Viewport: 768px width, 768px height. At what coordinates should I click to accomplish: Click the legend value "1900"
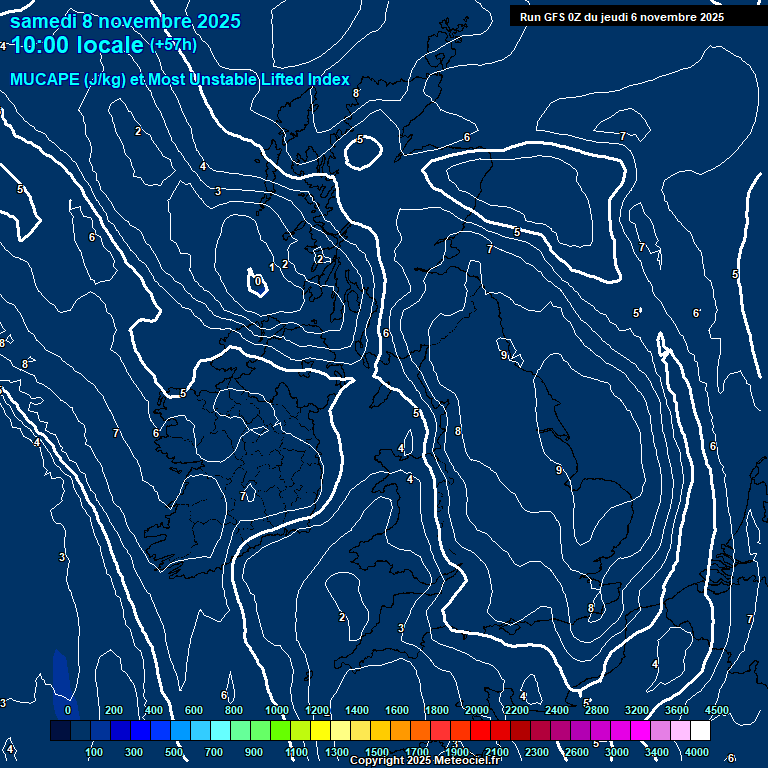(457, 752)
